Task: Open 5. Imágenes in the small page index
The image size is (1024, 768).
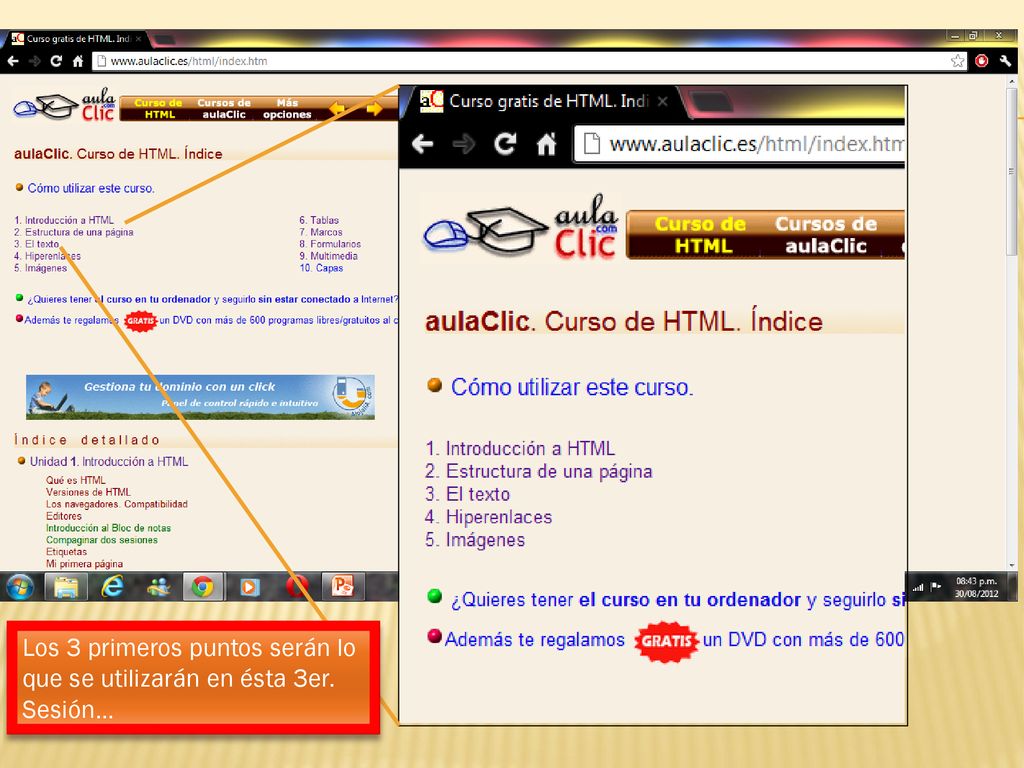Action: pos(40,268)
